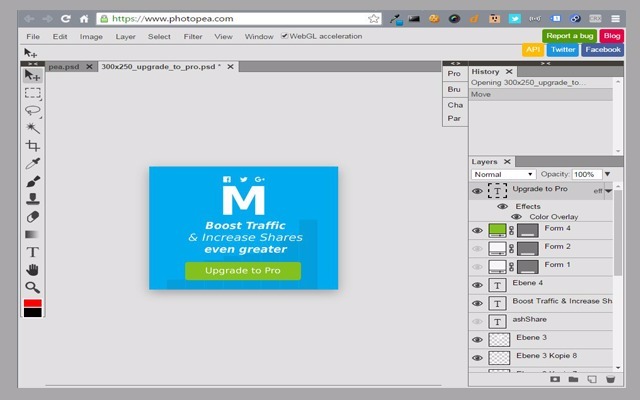
Task: Open the Twitter link button
Action: [562, 49]
